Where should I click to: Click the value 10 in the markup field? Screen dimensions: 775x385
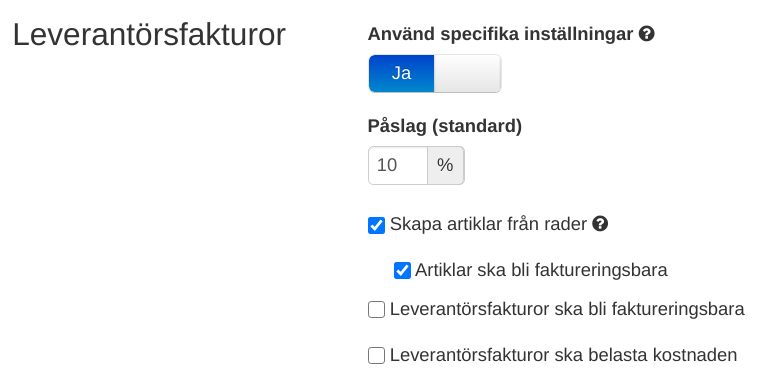[387, 165]
